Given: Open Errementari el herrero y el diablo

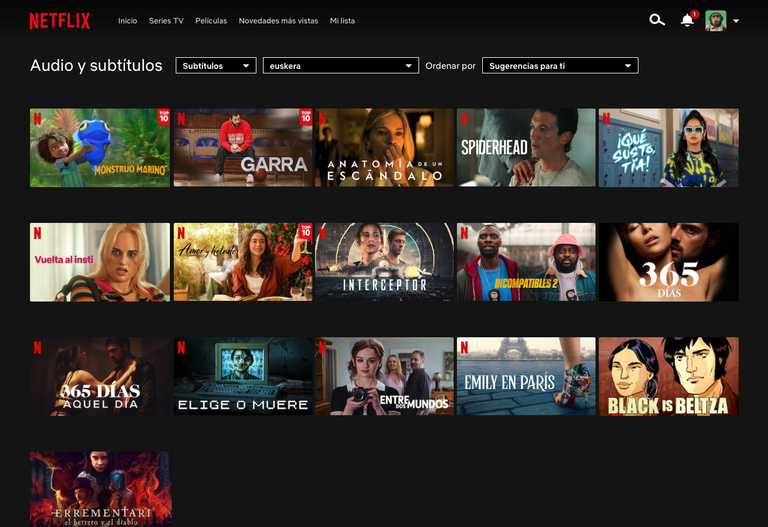Looking at the screenshot, I should (100, 489).
